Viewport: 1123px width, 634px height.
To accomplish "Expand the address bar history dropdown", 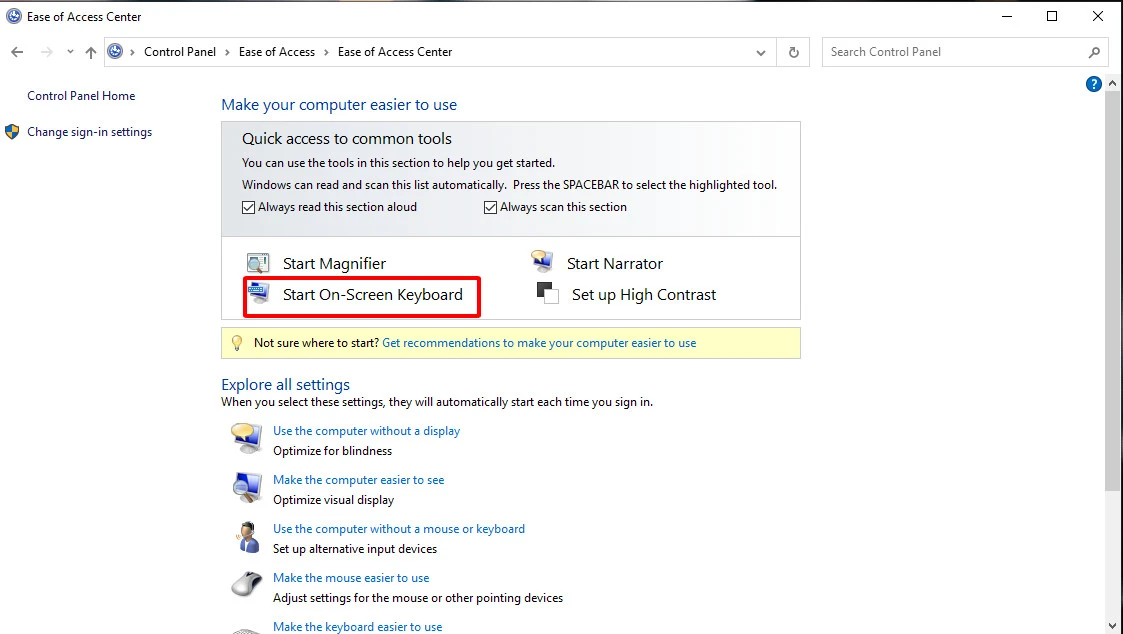I will tap(761, 52).
